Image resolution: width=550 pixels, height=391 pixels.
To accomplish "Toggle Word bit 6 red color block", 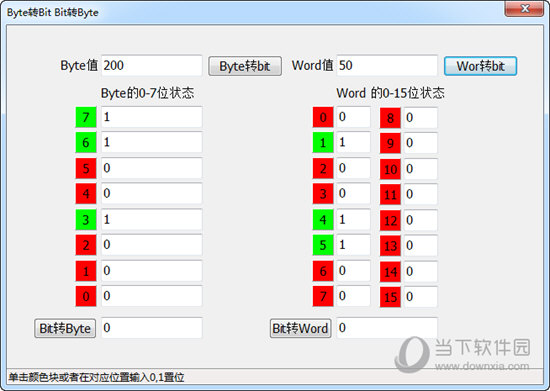I will [x=323, y=271].
